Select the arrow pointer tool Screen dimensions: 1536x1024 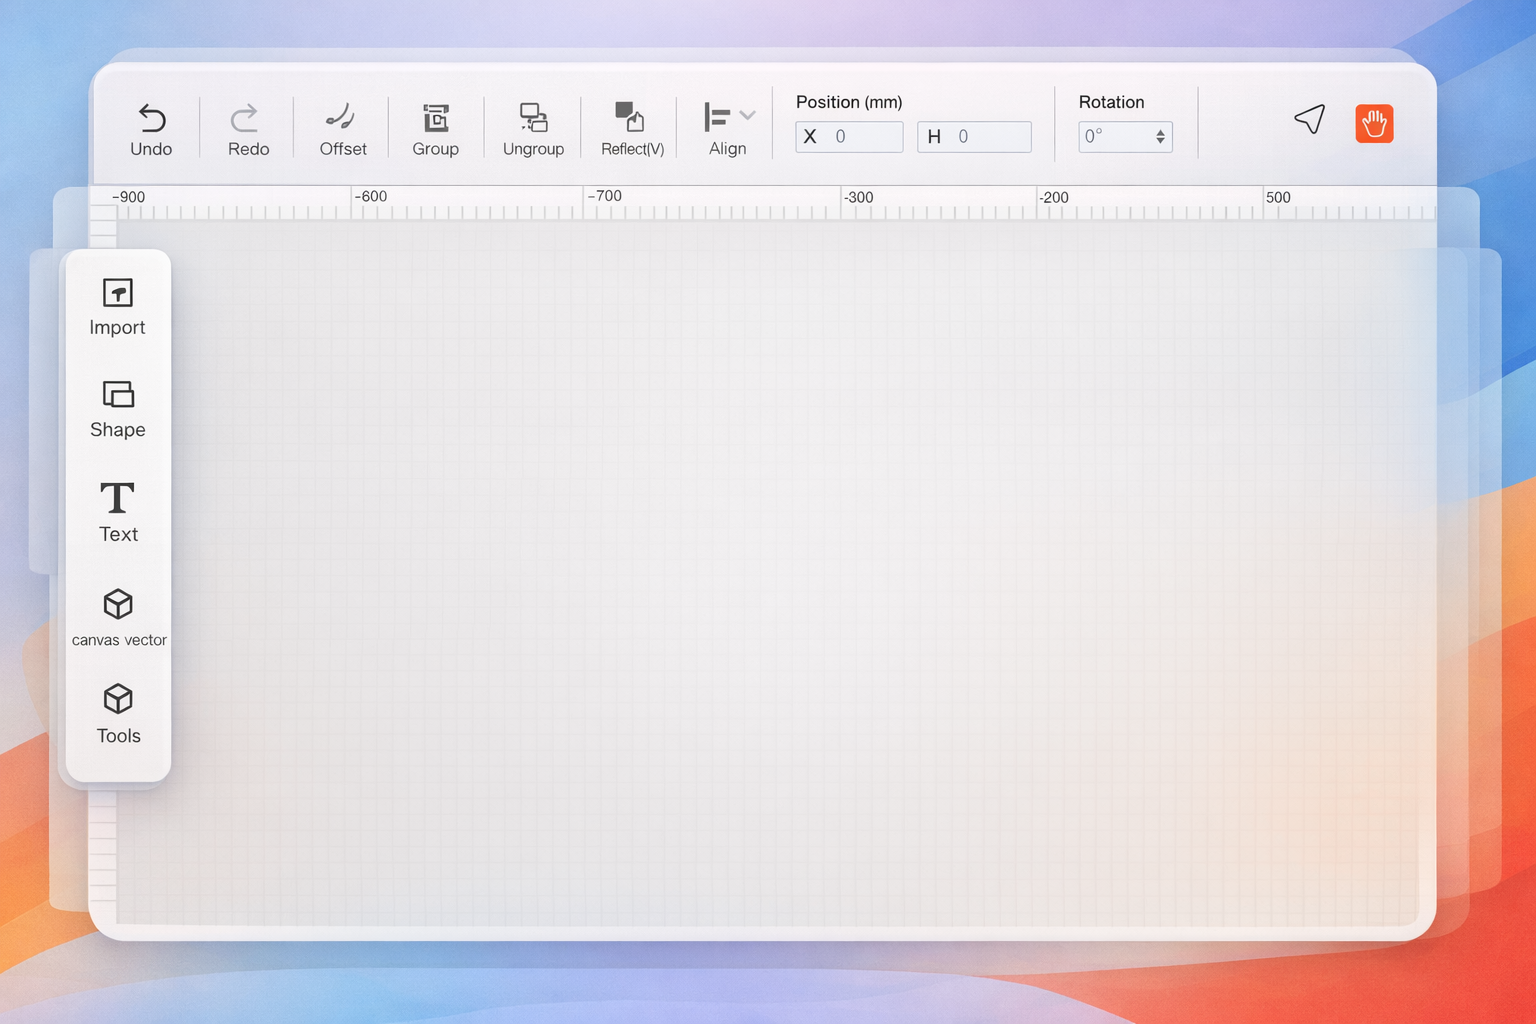(1309, 120)
